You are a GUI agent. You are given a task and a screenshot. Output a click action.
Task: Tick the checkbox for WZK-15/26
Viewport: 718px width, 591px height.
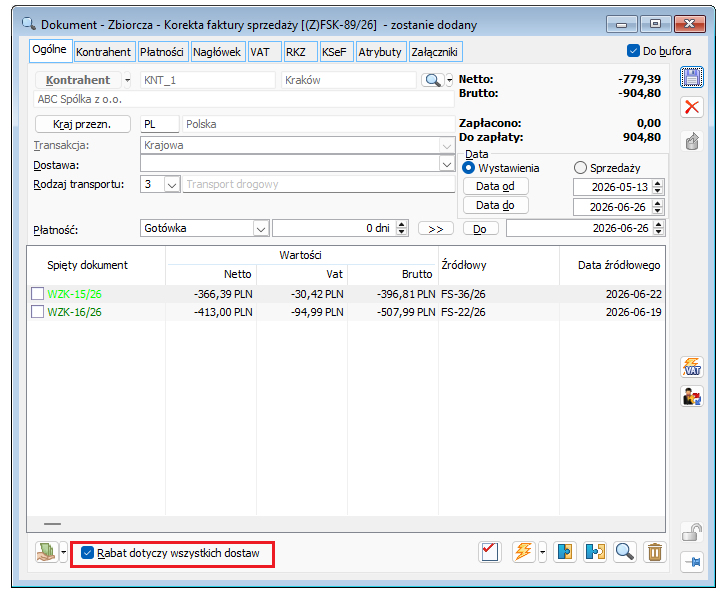tap(38, 293)
